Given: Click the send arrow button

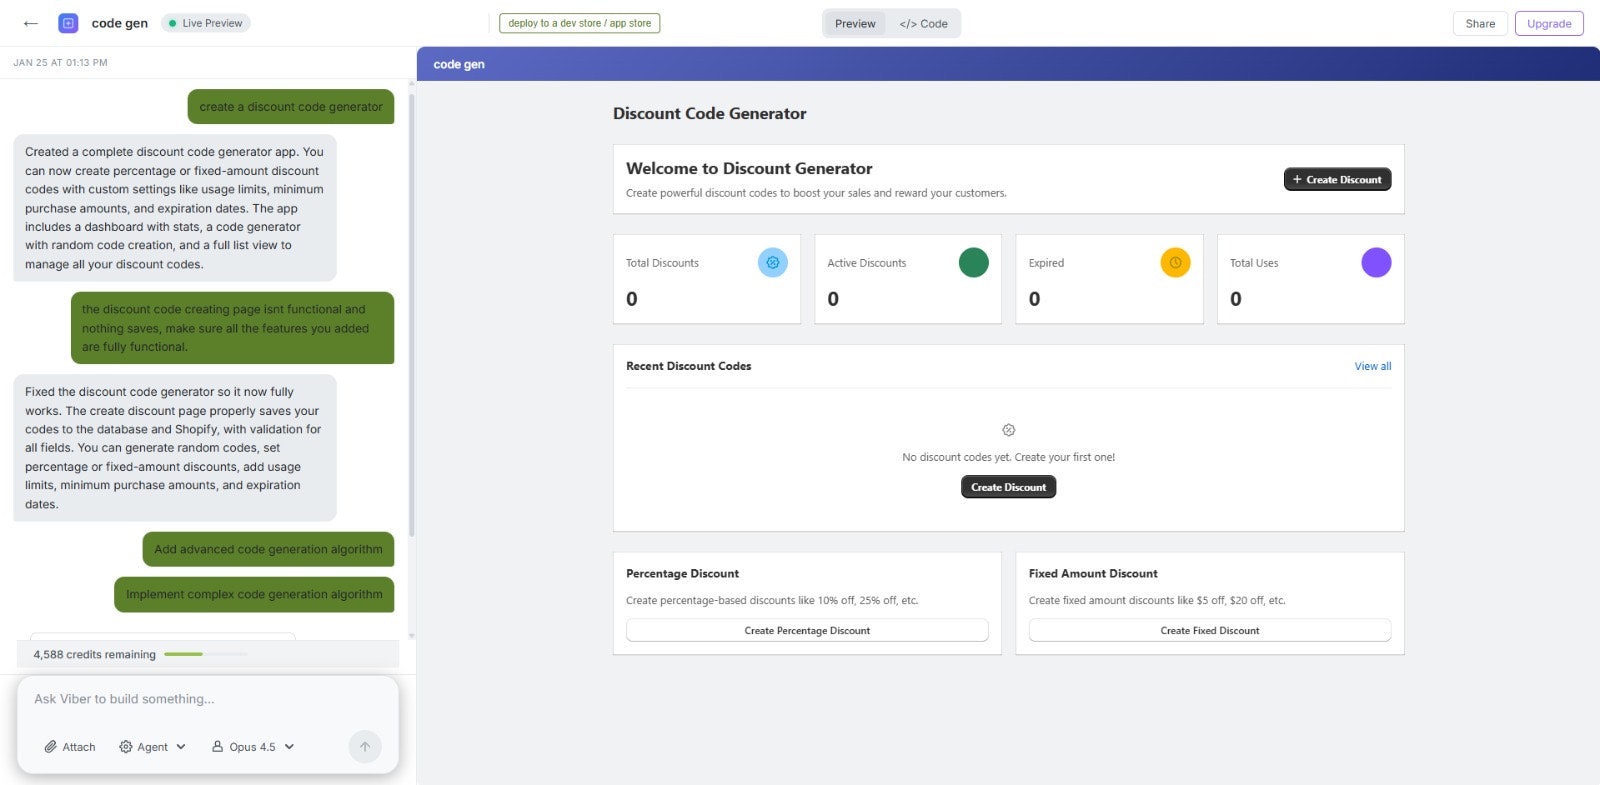Looking at the screenshot, I should (365, 747).
